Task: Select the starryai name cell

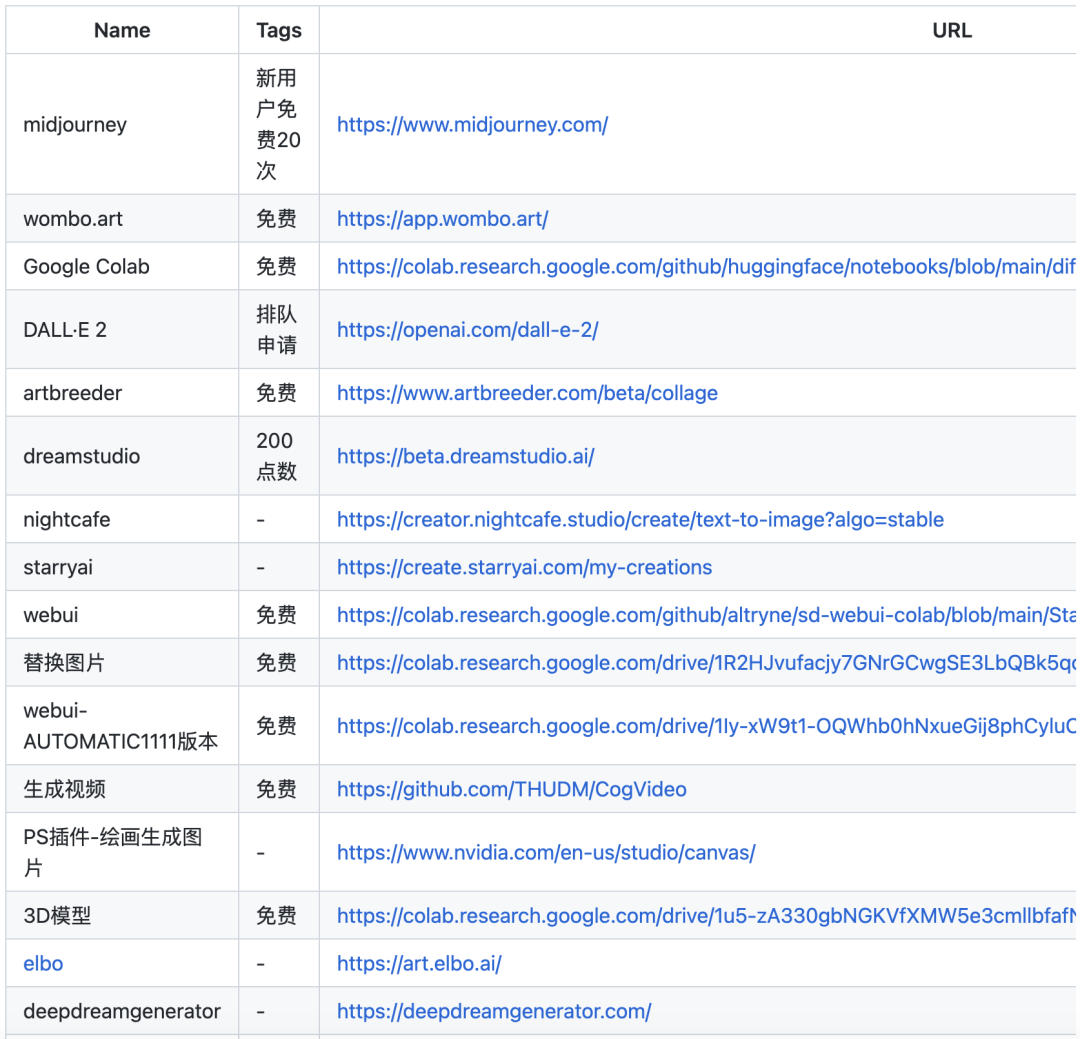Action: point(123,567)
